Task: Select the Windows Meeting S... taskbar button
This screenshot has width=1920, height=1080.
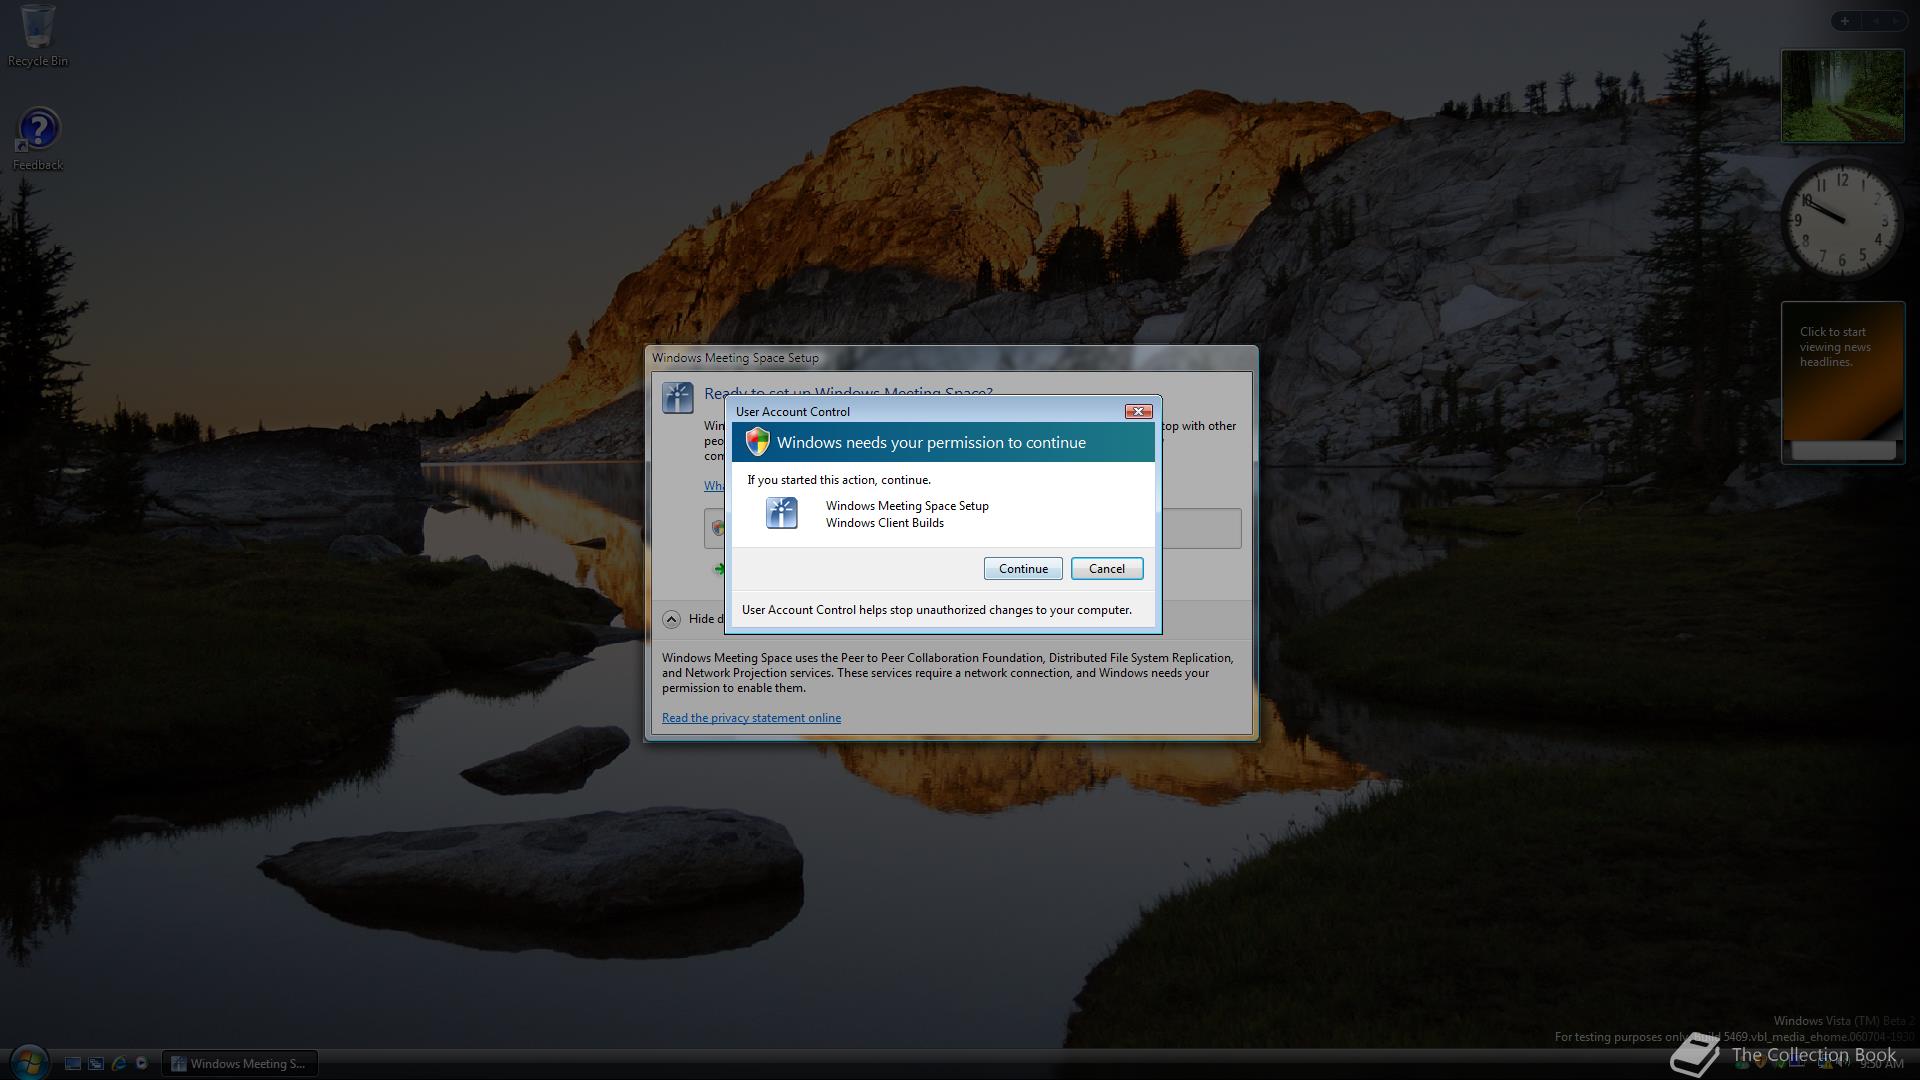Action: click(x=240, y=1064)
